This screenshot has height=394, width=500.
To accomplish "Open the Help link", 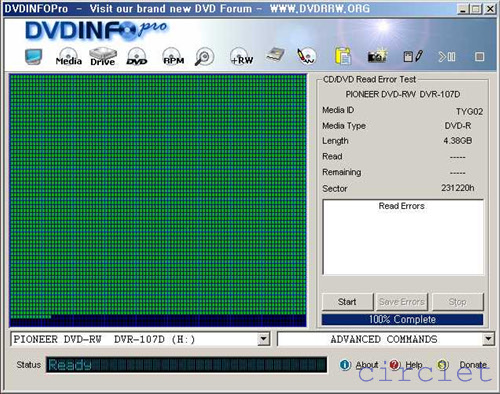I will click(414, 365).
